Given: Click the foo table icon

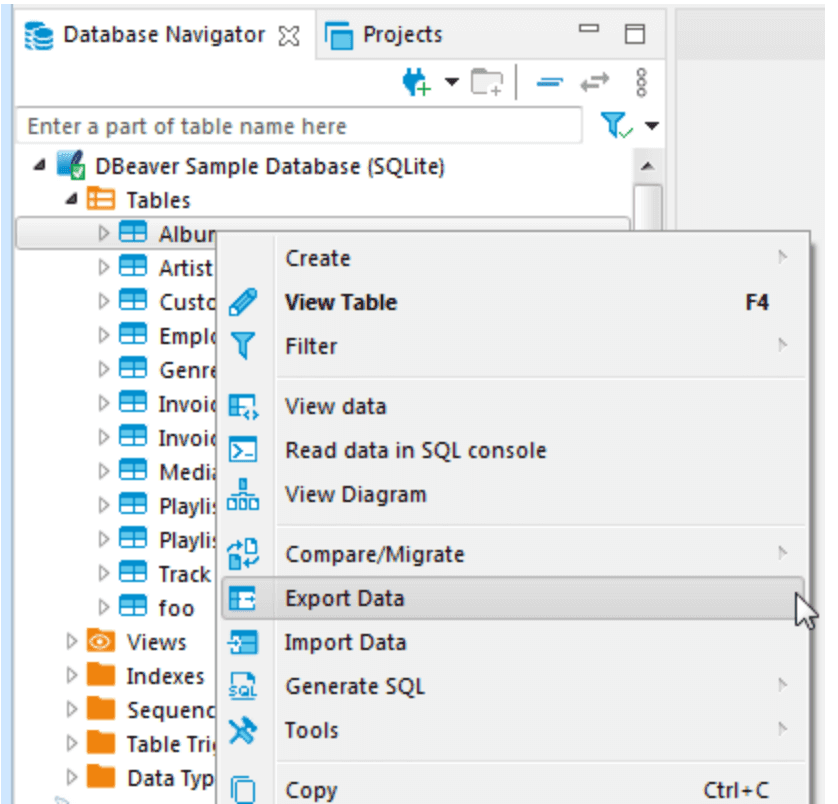Looking at the screenshot, I should click(133, 606).
